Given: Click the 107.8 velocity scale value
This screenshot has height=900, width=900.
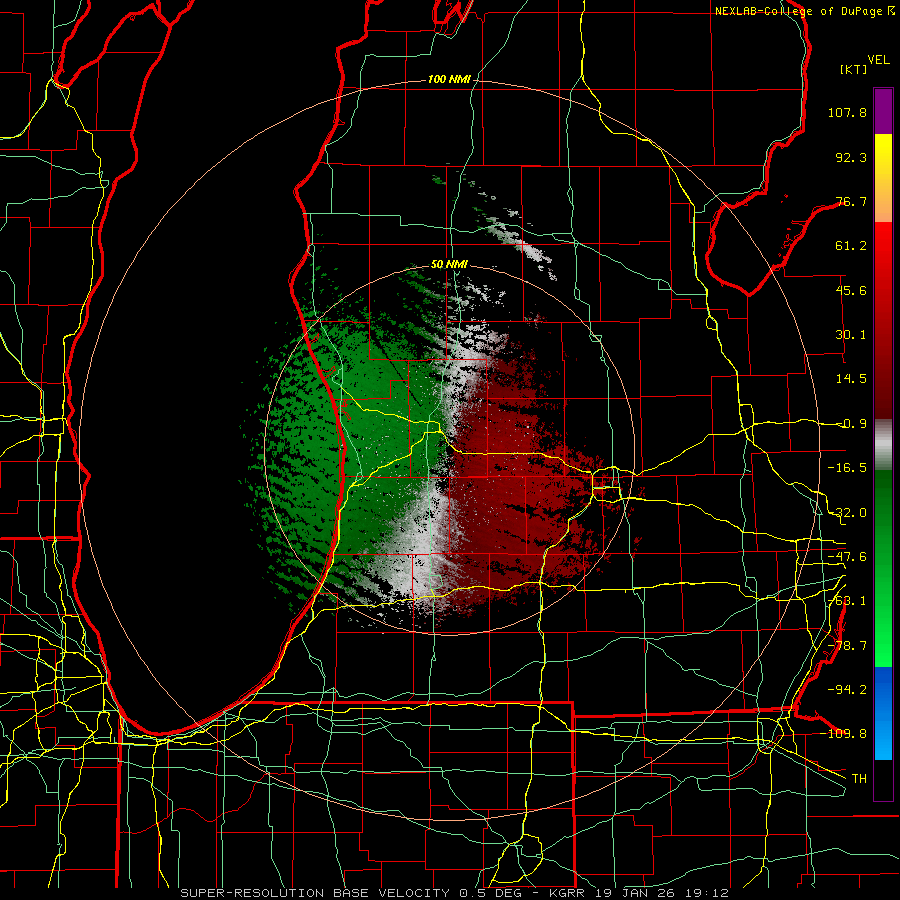Looking at the screenshot, I should pyautogui.click(x=847, y=112).
